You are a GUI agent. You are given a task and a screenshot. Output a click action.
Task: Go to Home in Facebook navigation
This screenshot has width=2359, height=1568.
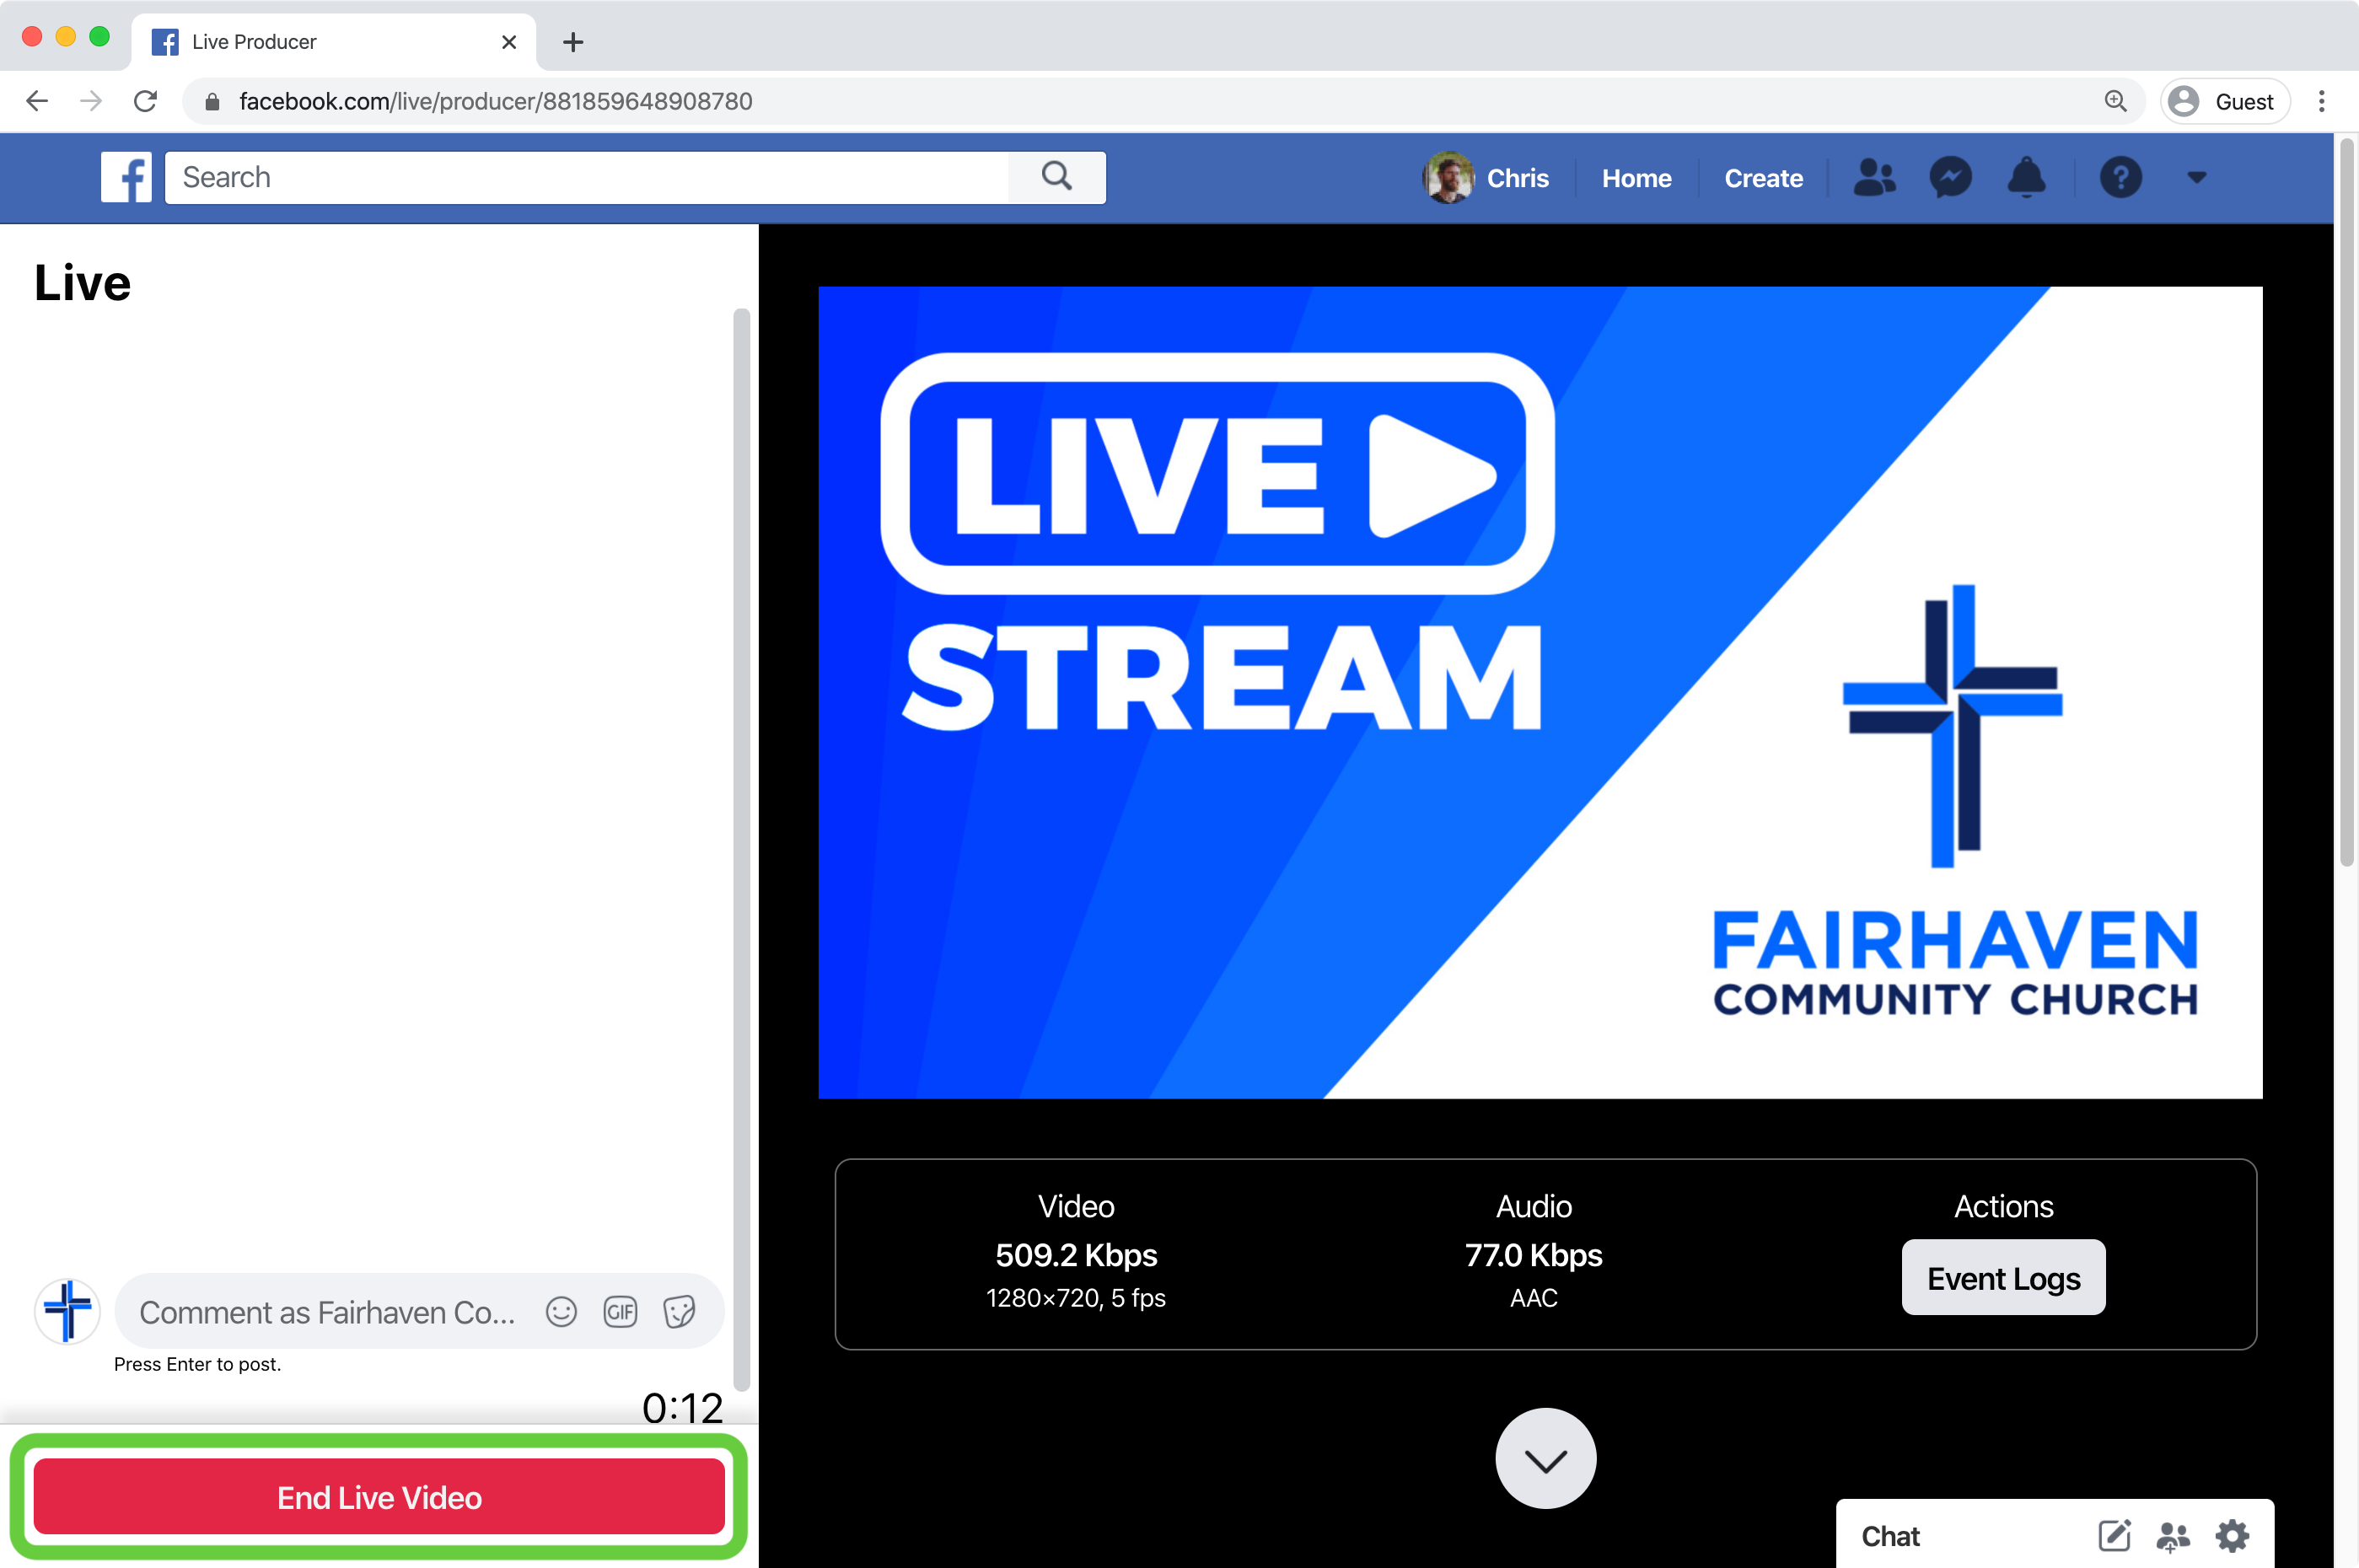point(1636,178)
